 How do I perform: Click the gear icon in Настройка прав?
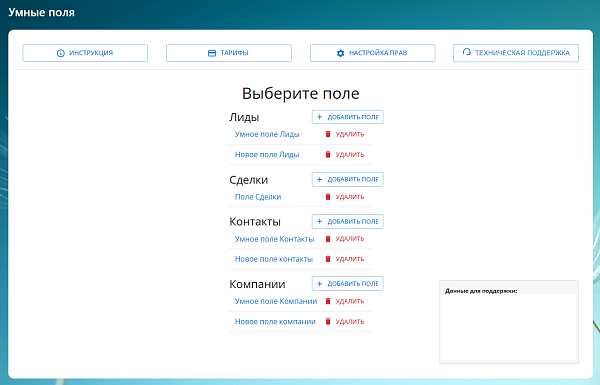pyautogui.click(x=341, y=53)
